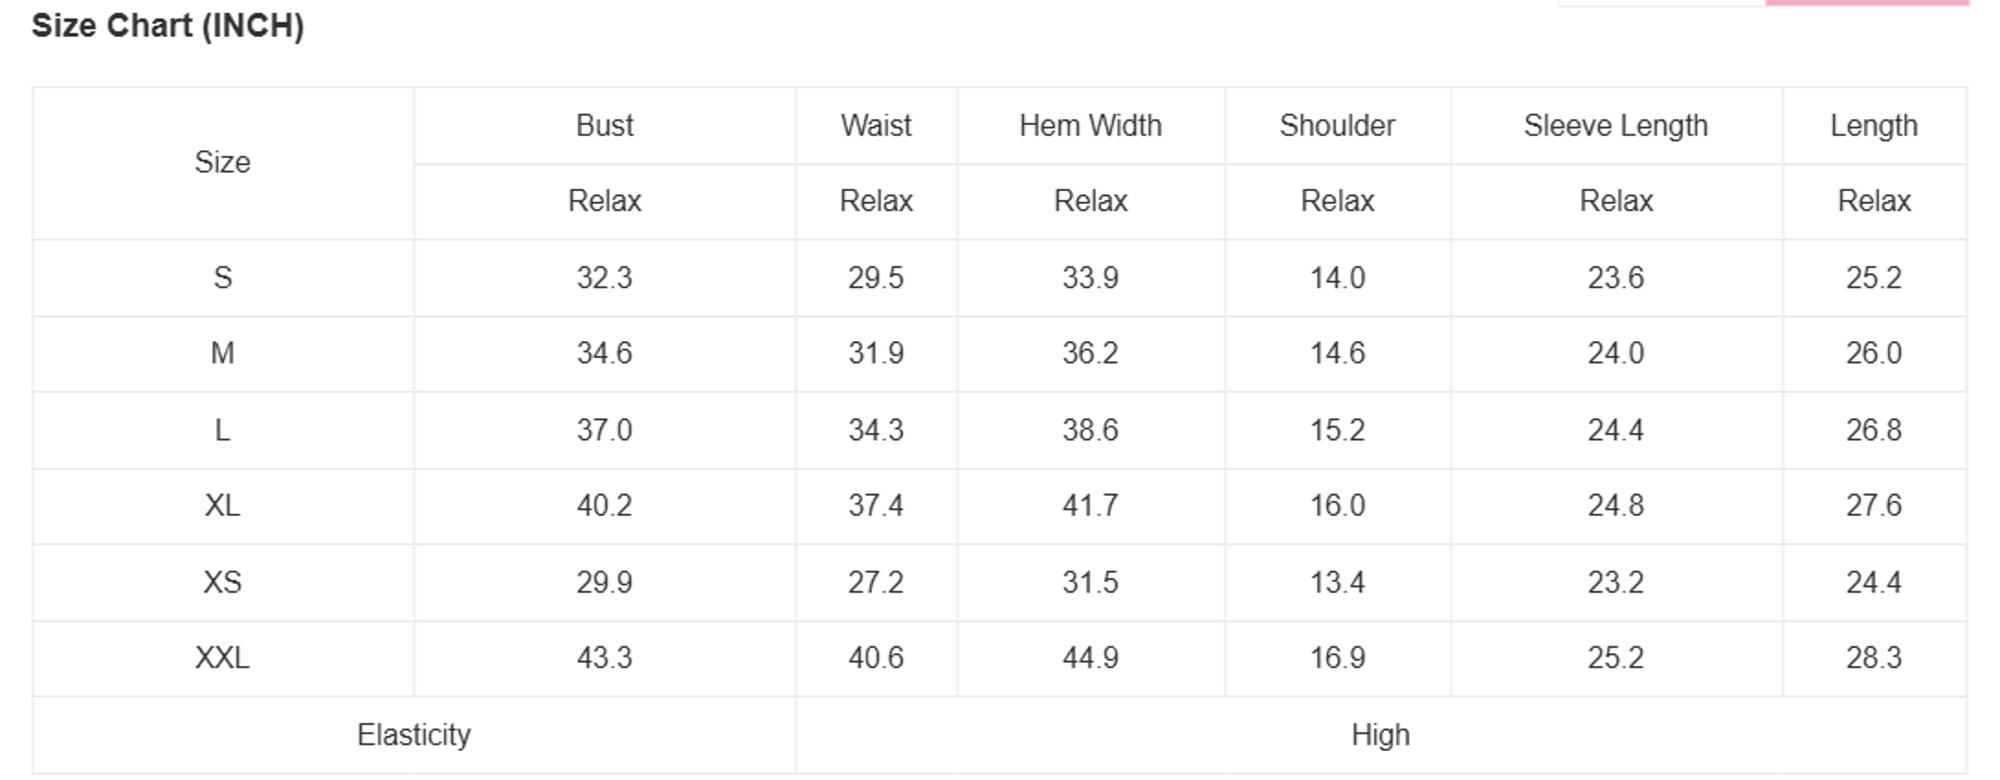Viewport: 2000px width, 780px height.
Task: Select the M size row label
Action: pyautogui.click(x=222, y=354)
